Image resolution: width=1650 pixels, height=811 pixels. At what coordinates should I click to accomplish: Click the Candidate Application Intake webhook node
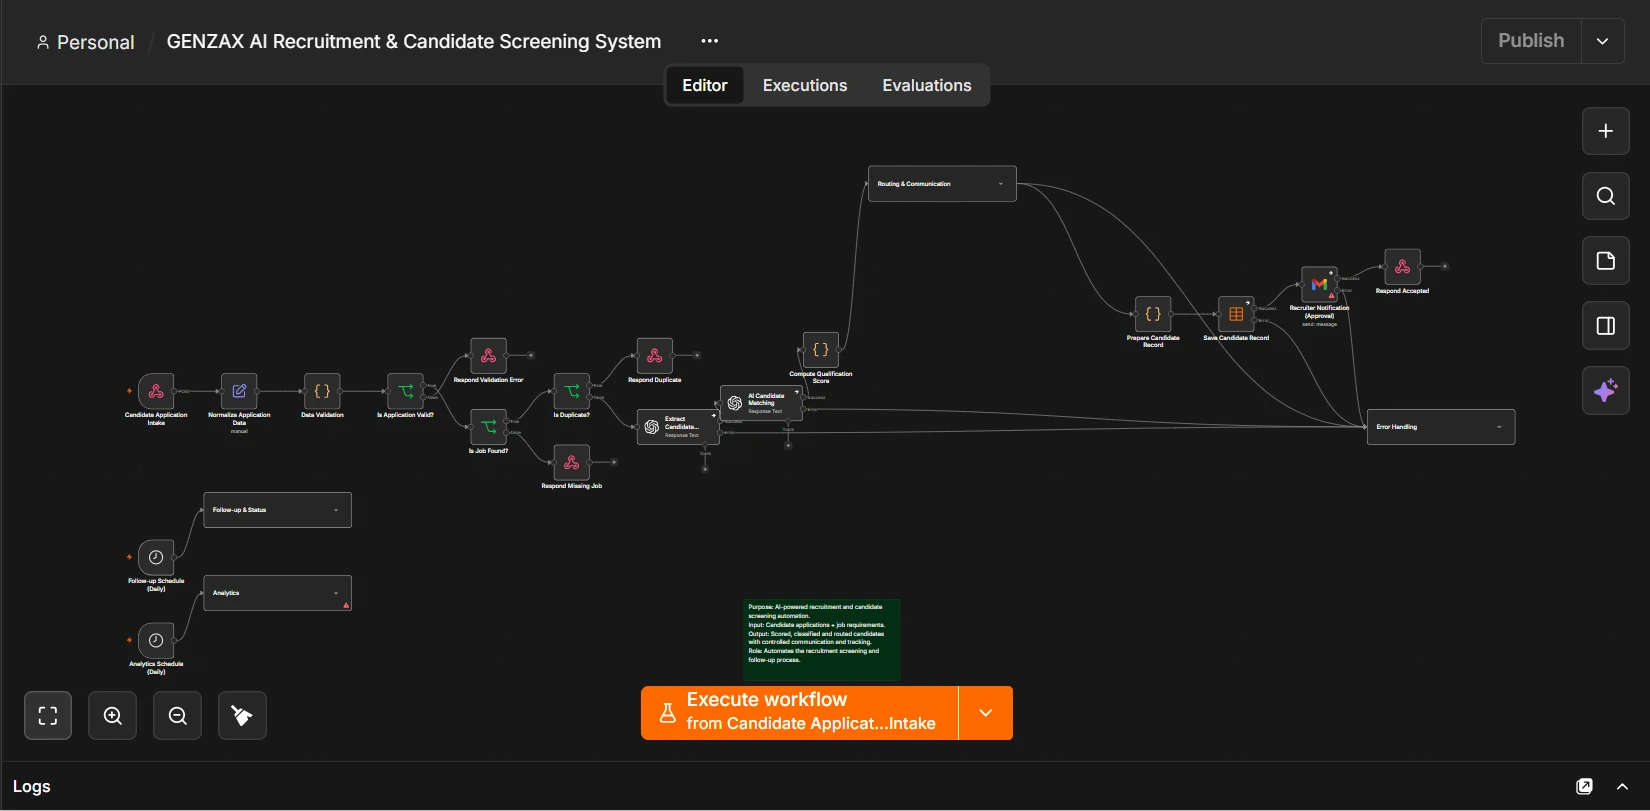(x=156, y=391)
